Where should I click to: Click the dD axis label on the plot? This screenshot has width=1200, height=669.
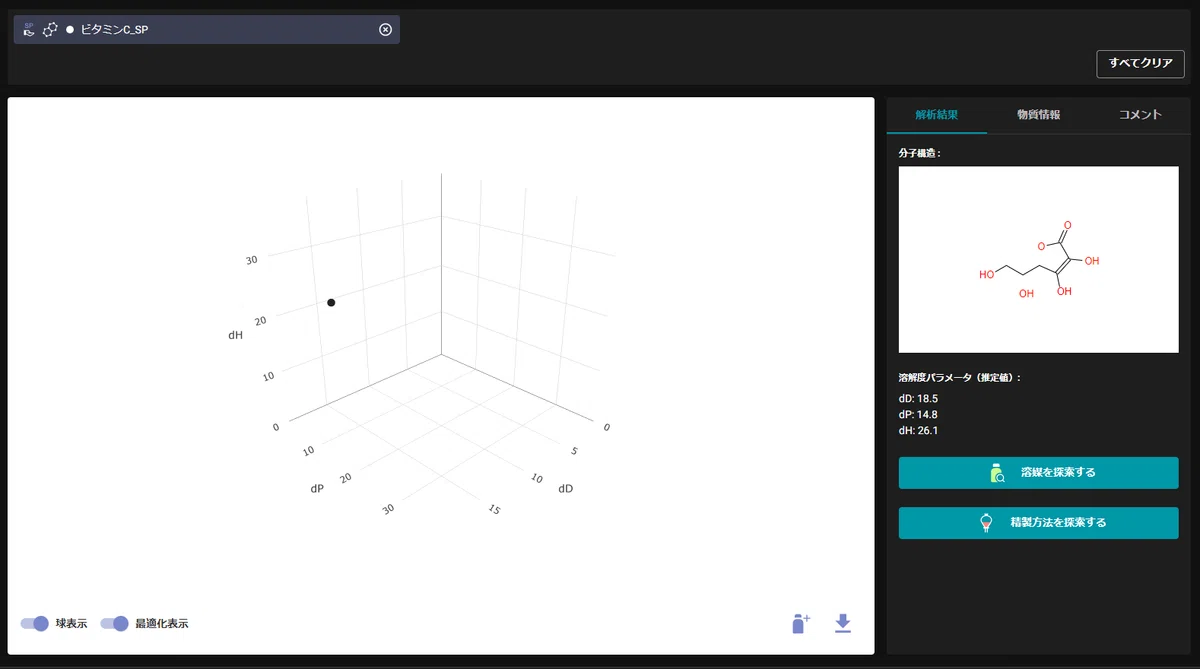[x=566, y=489]
